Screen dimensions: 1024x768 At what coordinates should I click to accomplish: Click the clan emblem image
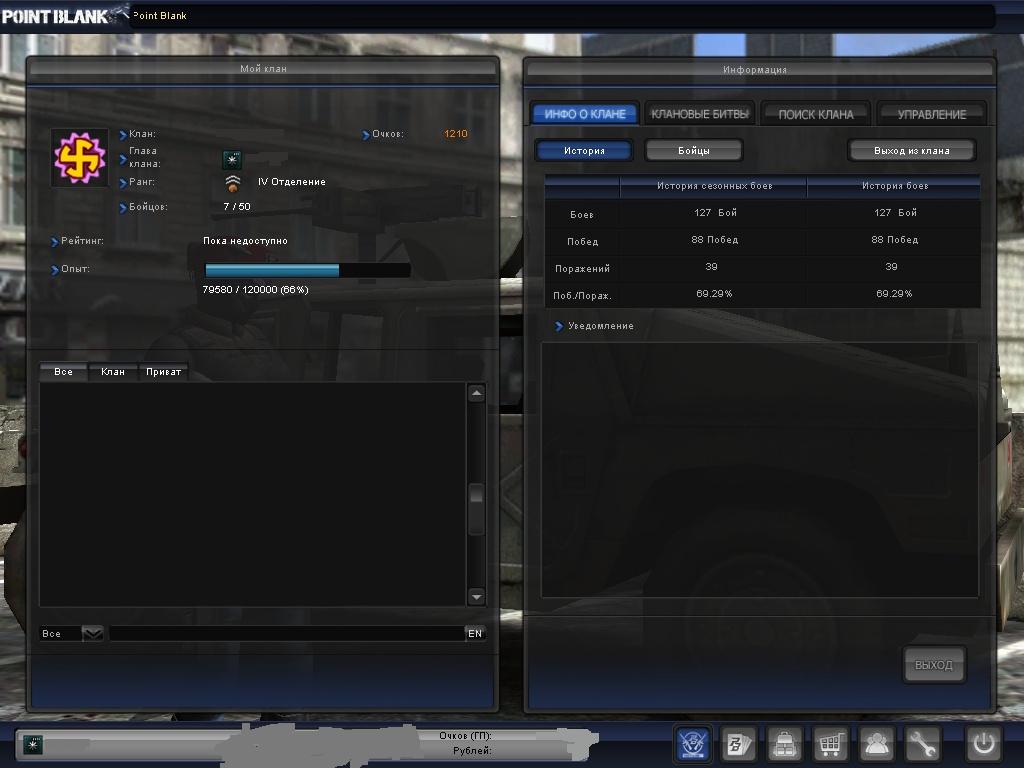tap(80, 157)
